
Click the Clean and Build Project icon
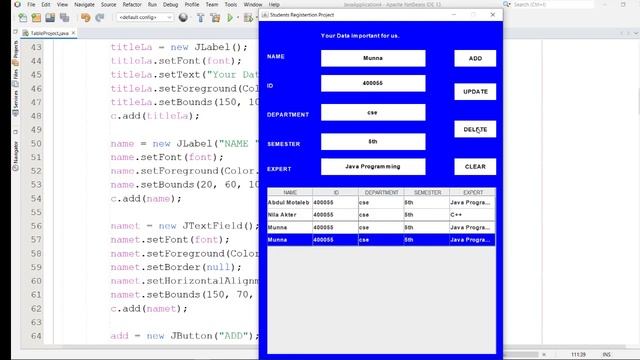point(215,18)
